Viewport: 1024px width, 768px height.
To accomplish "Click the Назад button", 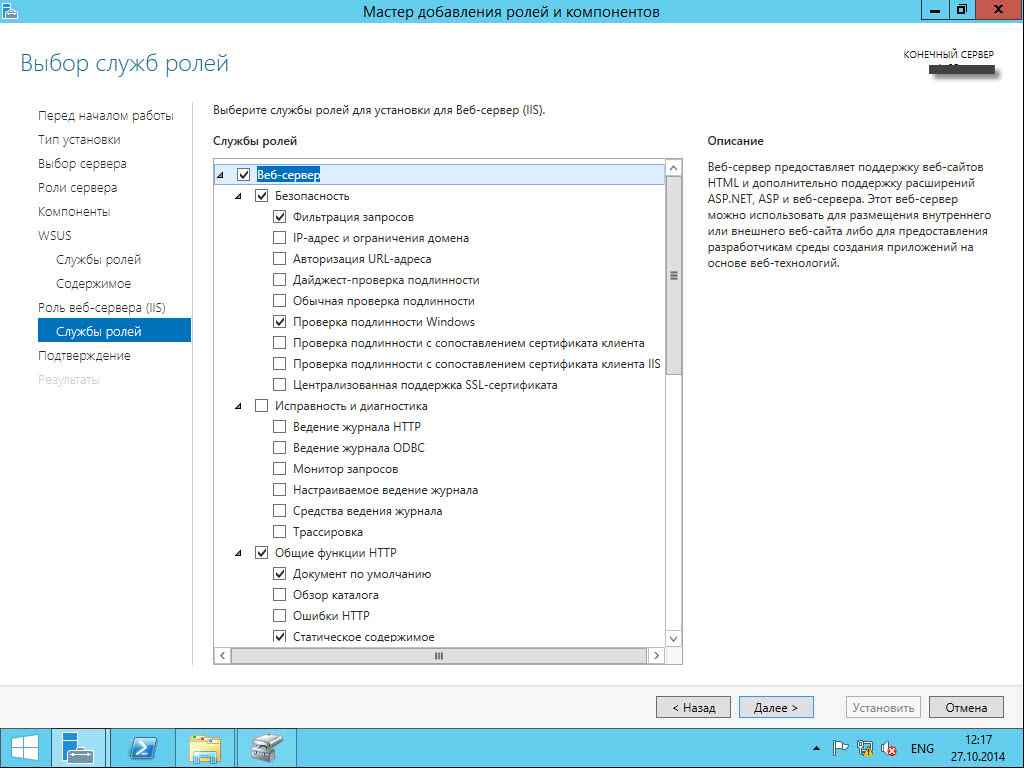I will click(694, 707).
